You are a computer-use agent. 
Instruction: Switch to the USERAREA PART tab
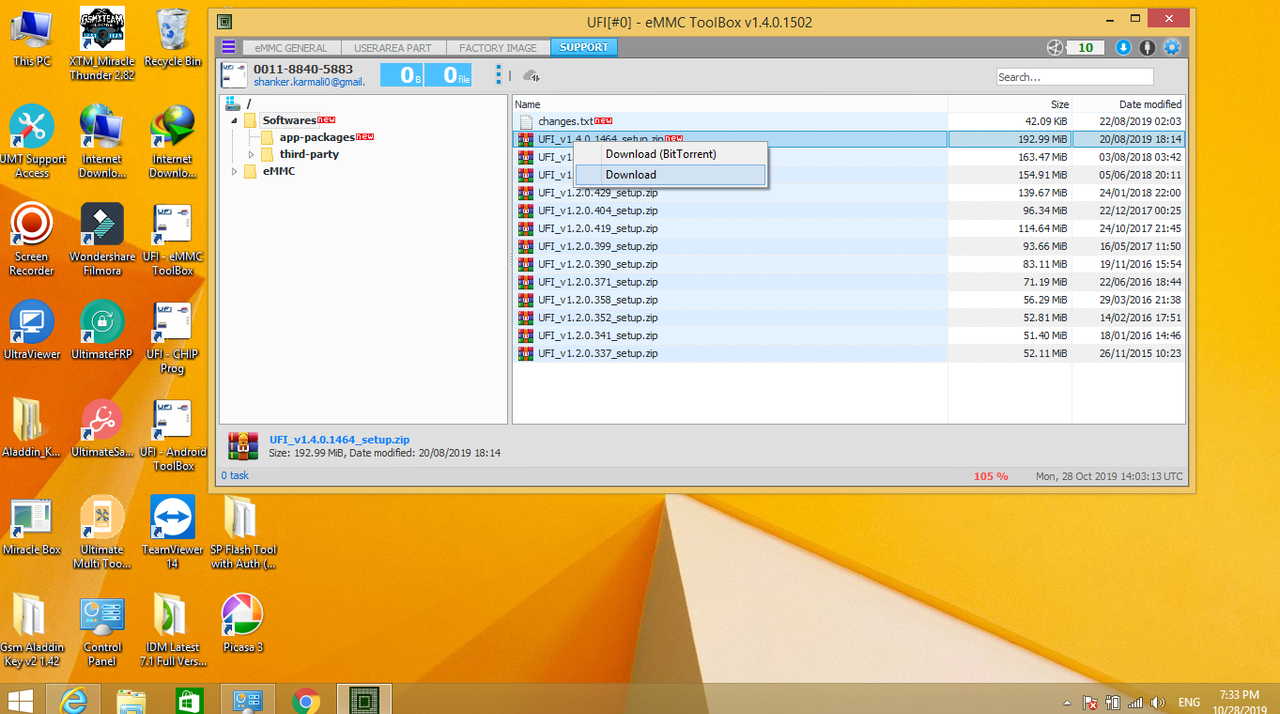click(x=393, y=48)
